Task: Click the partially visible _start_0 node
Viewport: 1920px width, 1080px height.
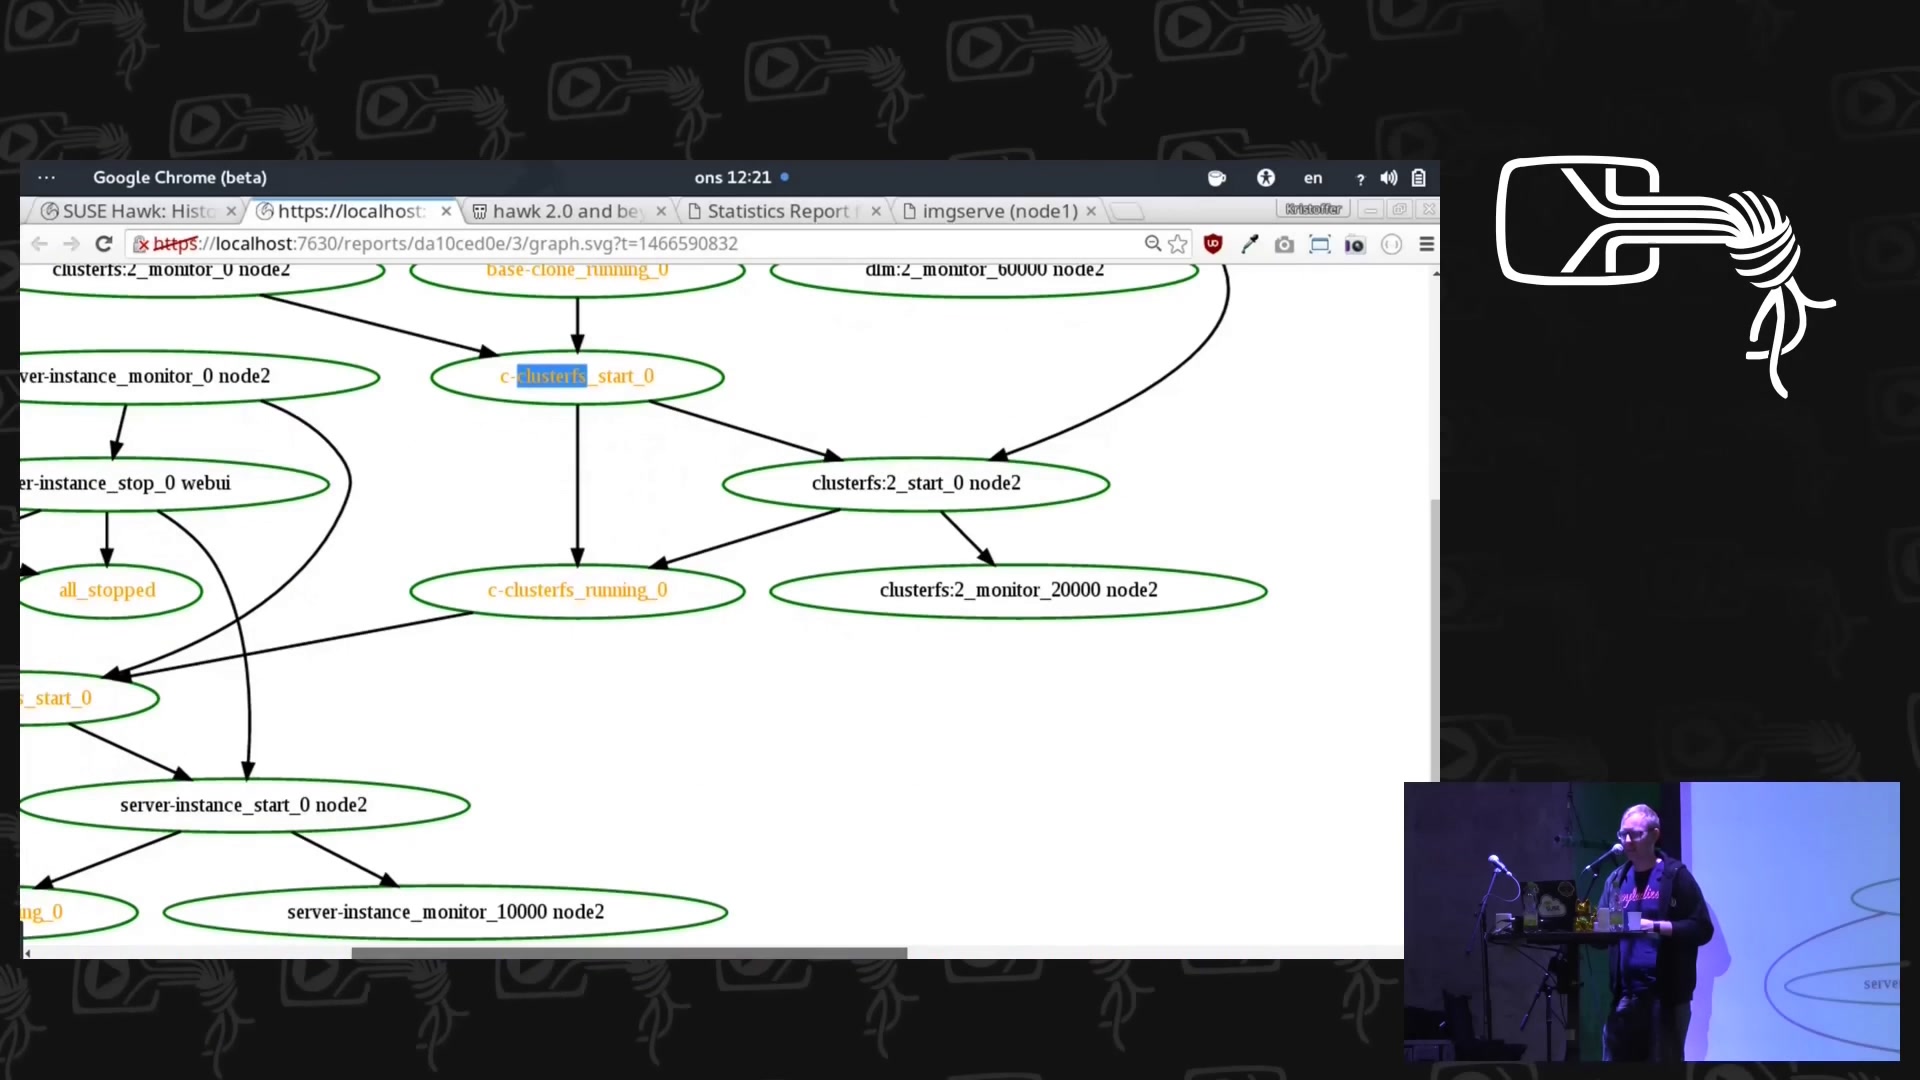Action: (88, 698)
